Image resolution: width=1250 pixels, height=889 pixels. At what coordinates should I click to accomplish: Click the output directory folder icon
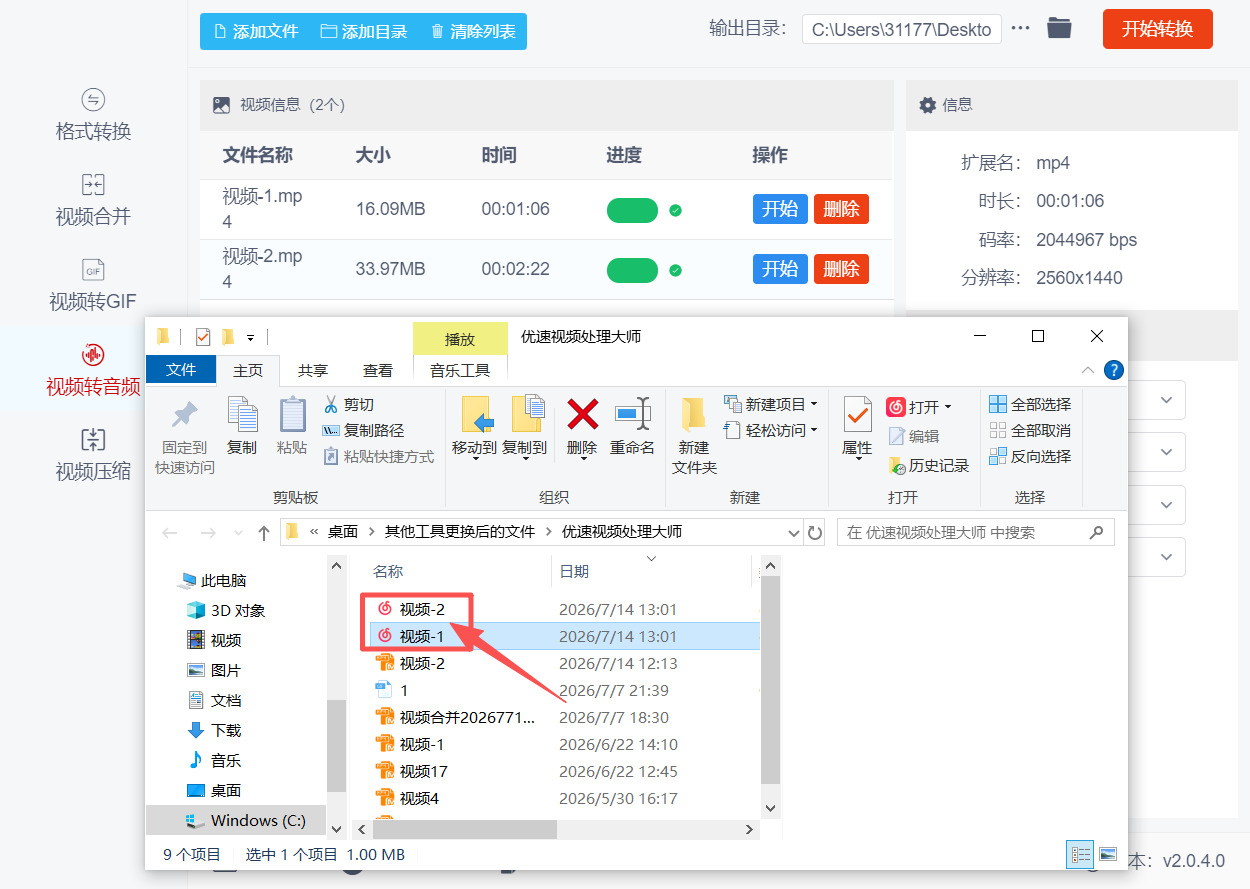1059,29
